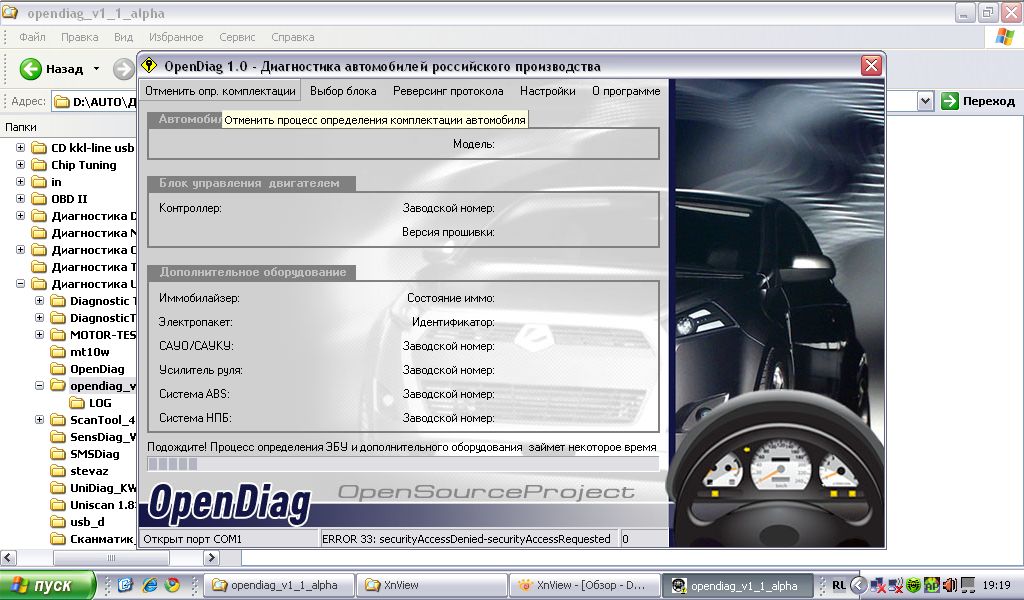Click 'ERROR 33: securityAccessDenied' status text
This screenshot has width=1024, height=600.
(466, 539)
